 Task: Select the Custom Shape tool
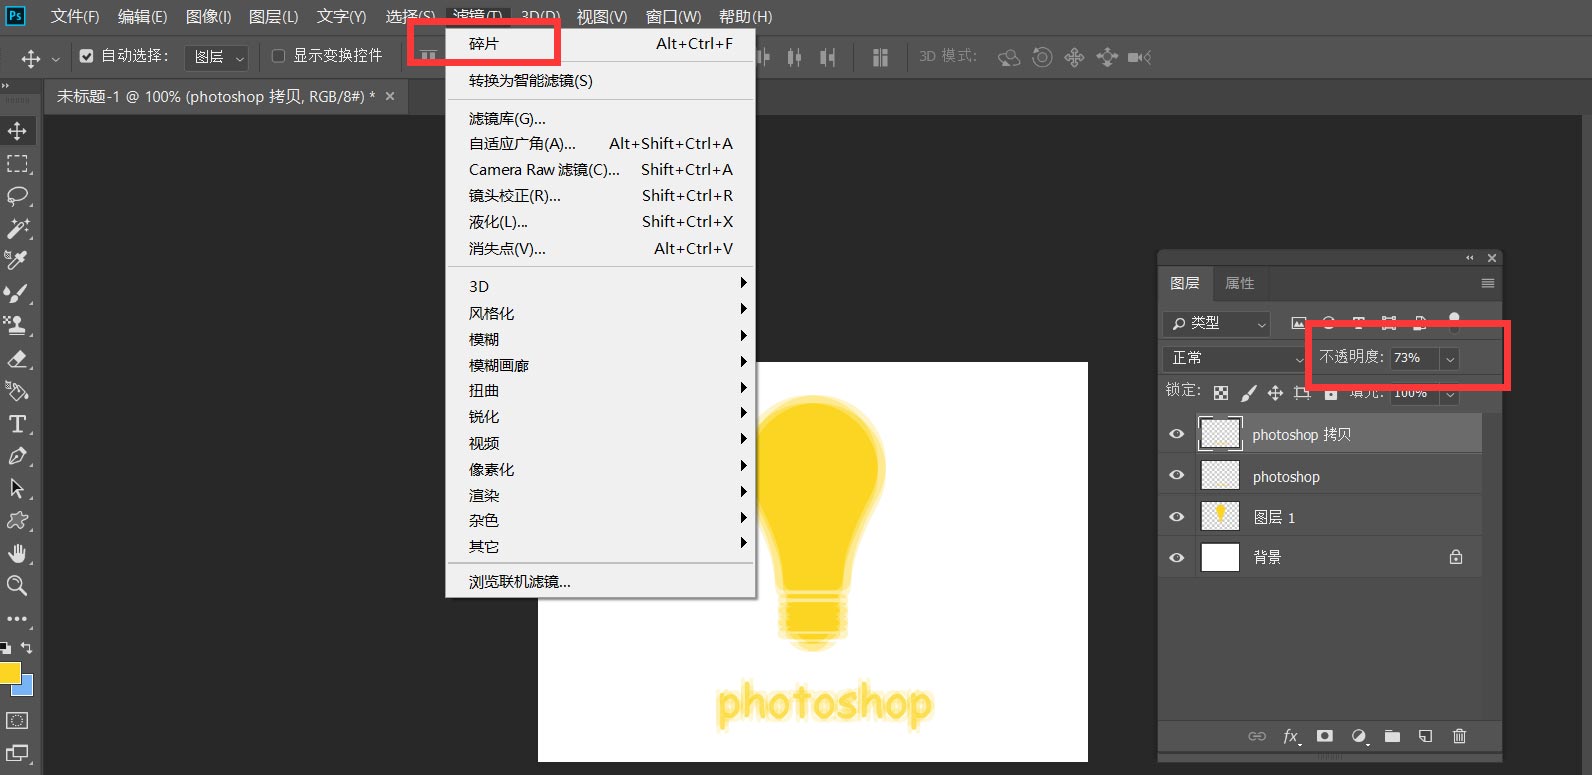point(17,520)
